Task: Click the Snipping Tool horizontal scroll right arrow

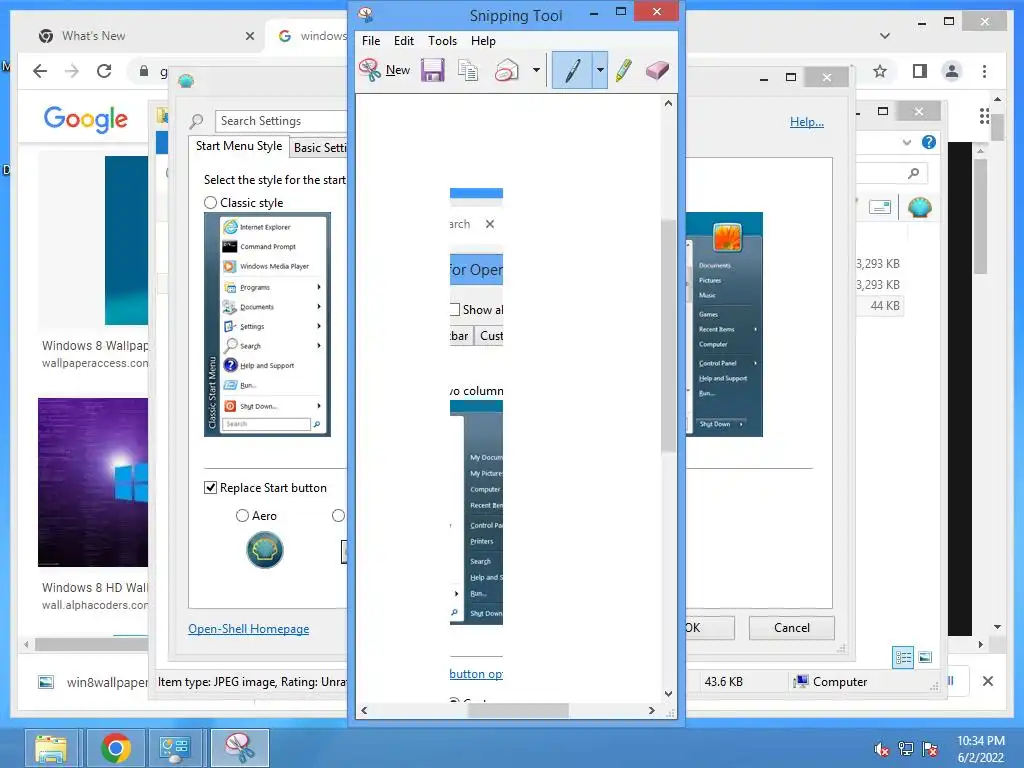Action: pos(651,711)
